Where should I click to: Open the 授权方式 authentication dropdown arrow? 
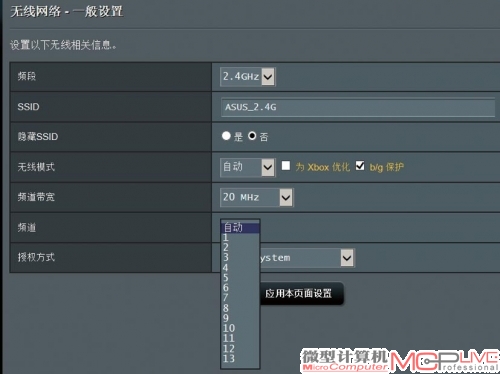[347, 258]
